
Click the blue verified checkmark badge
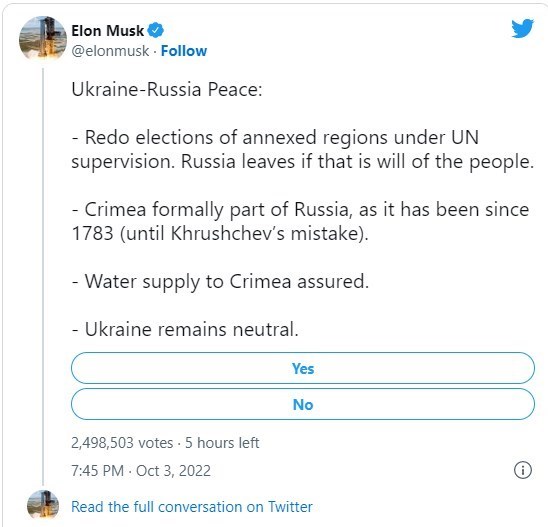156,30
